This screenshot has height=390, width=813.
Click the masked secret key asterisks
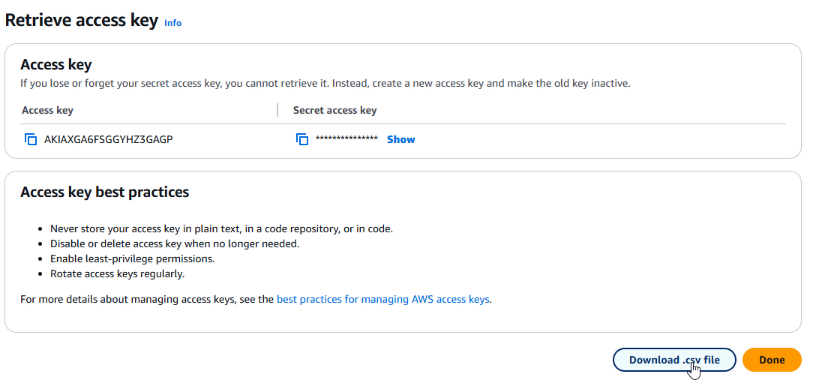[346, 138]
